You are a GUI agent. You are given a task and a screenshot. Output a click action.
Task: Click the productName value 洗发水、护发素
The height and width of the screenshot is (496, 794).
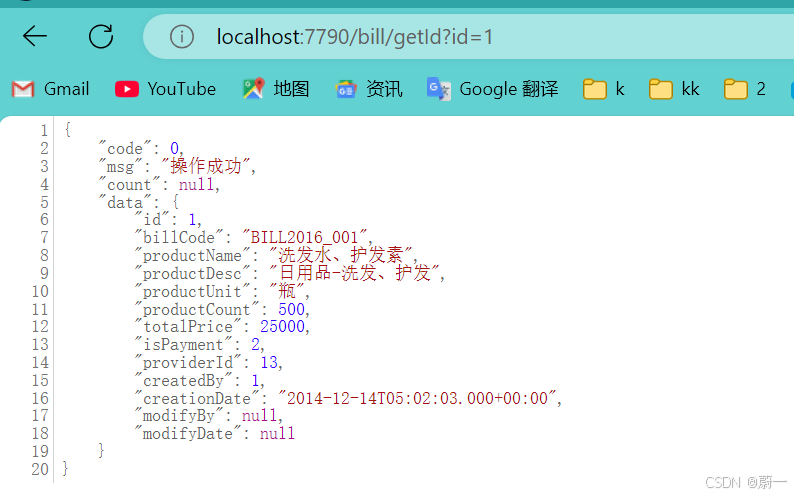[x=340, y=255]
